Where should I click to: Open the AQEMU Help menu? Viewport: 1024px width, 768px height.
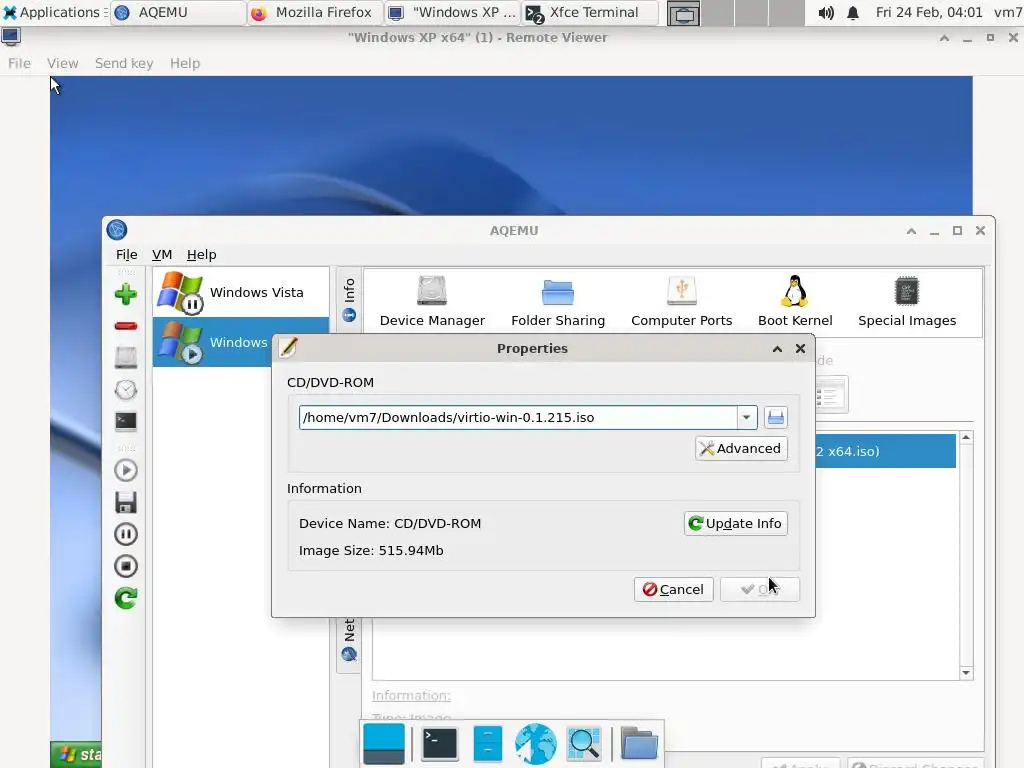pyautogui.click(x=201, y=255)
